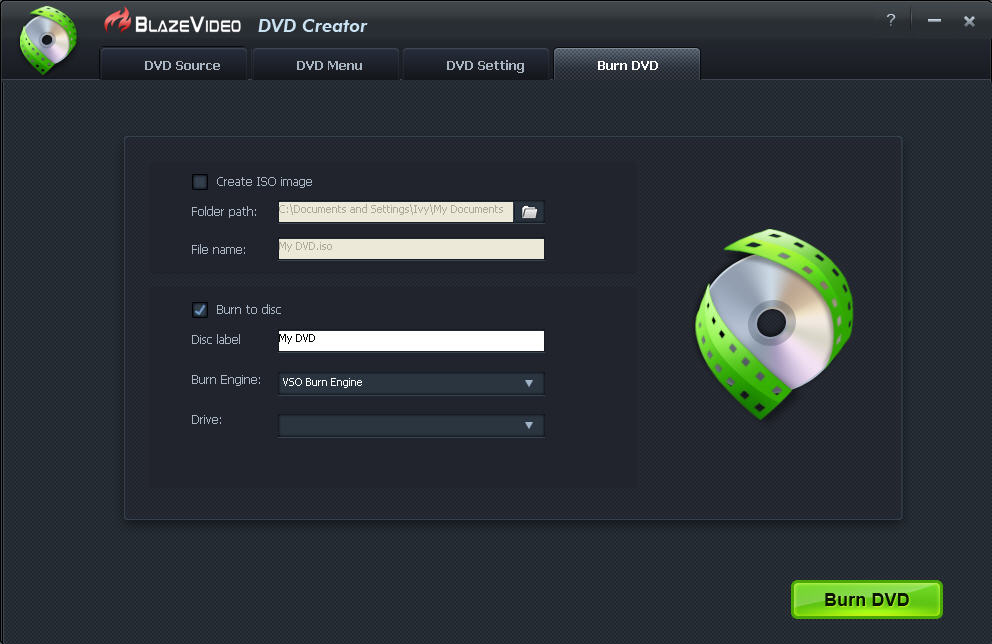Click the "DVD Creator" title text

(312, 26)
